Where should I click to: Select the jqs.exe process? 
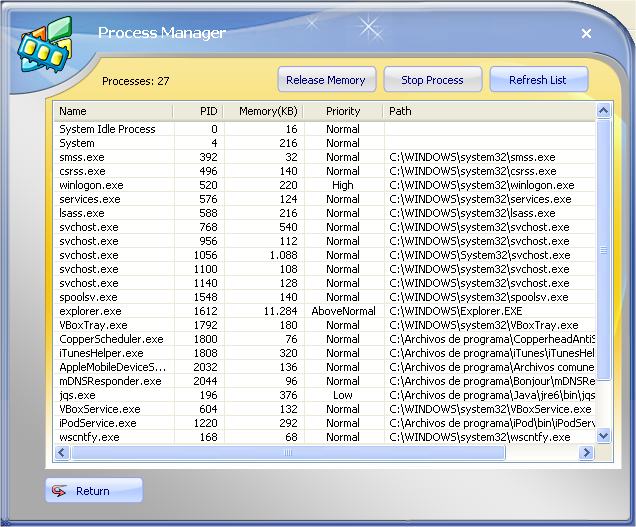pyautogui.click(x=324, y=395)
